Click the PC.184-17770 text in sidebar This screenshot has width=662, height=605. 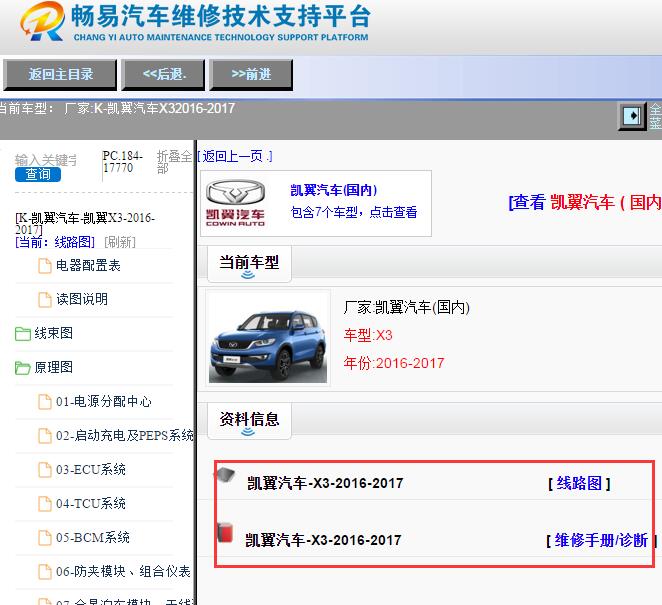(123, 162)
